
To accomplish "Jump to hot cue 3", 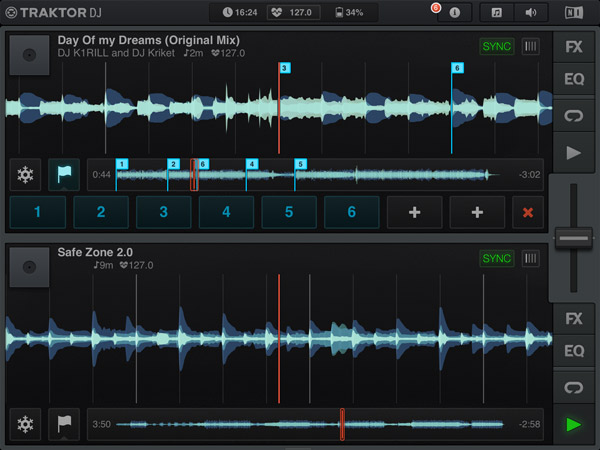I will pyautogui.click(x=163, y=212).
